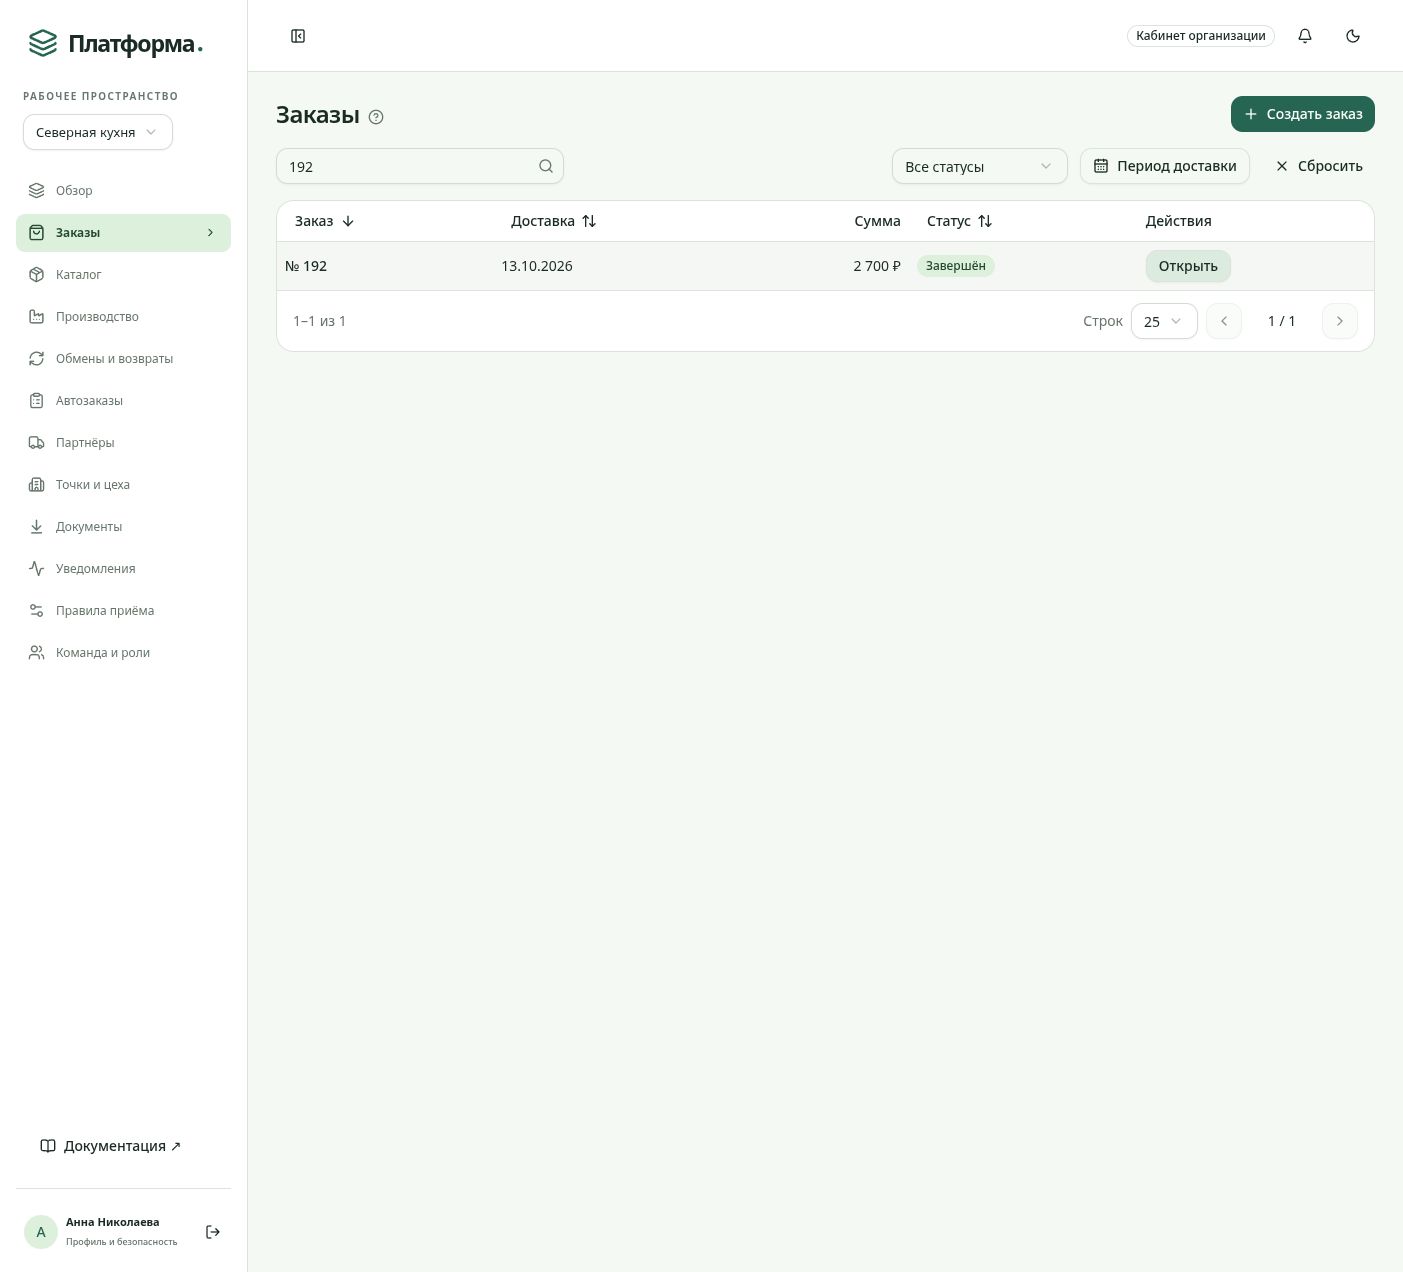Click Открыть for order 192

tap(1188, 266)
